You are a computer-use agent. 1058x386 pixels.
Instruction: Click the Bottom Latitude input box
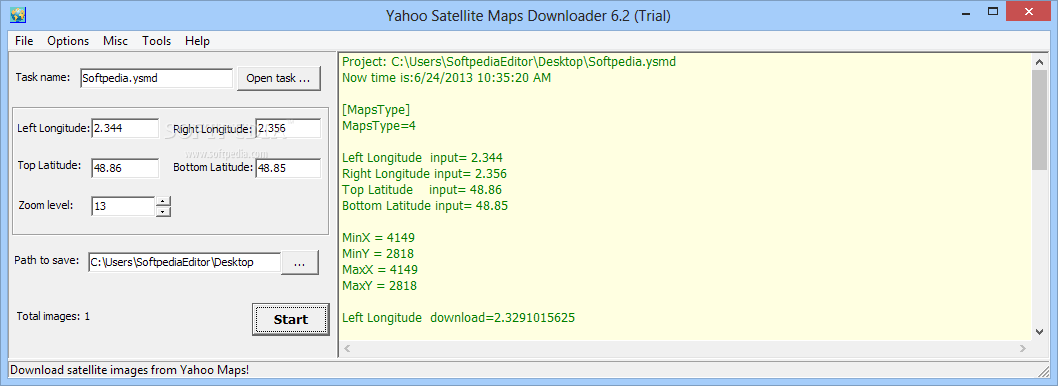pos(288,168)
